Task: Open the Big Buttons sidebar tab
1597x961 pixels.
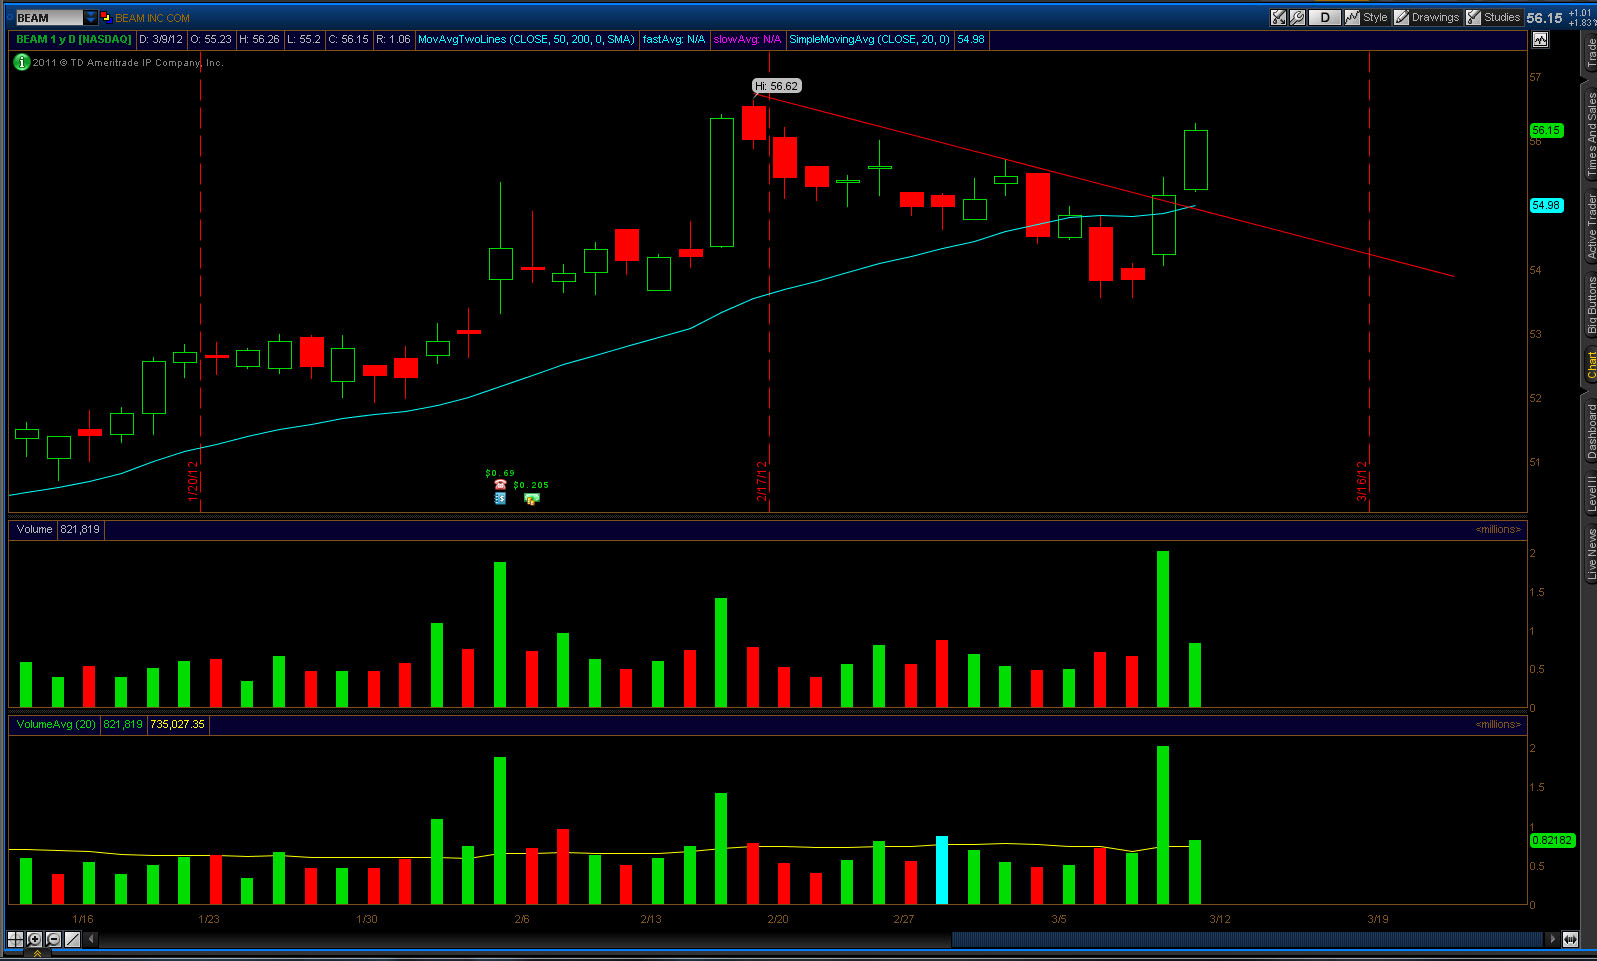Action: 1590,305
